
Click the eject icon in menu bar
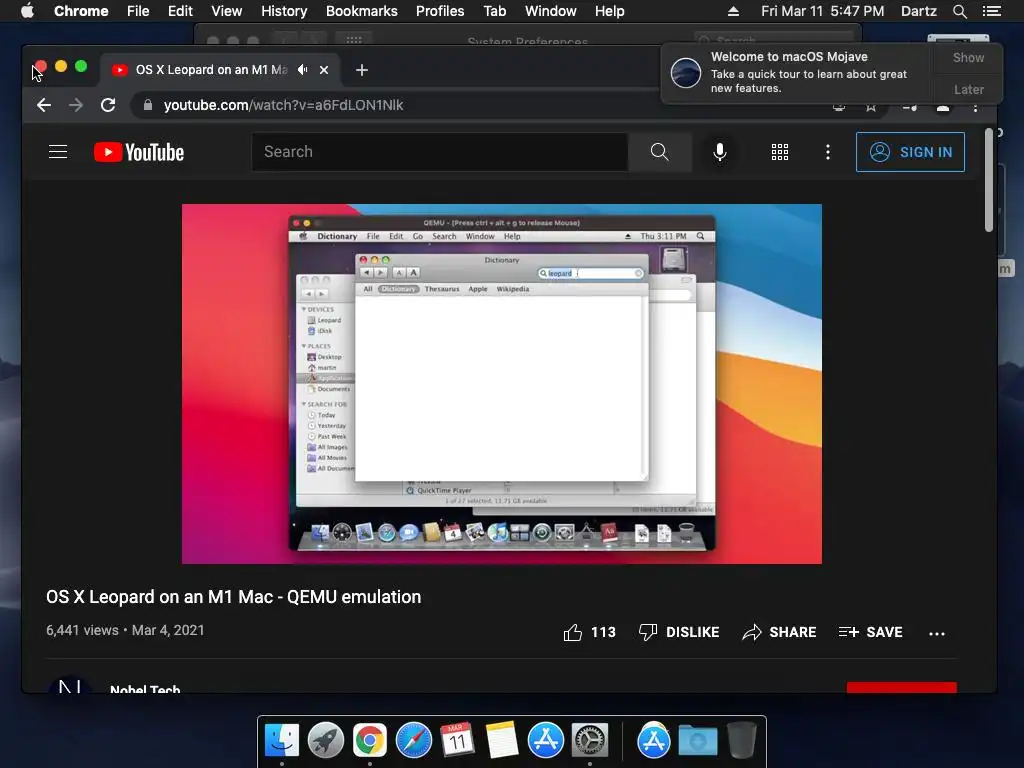pos(733,11)
